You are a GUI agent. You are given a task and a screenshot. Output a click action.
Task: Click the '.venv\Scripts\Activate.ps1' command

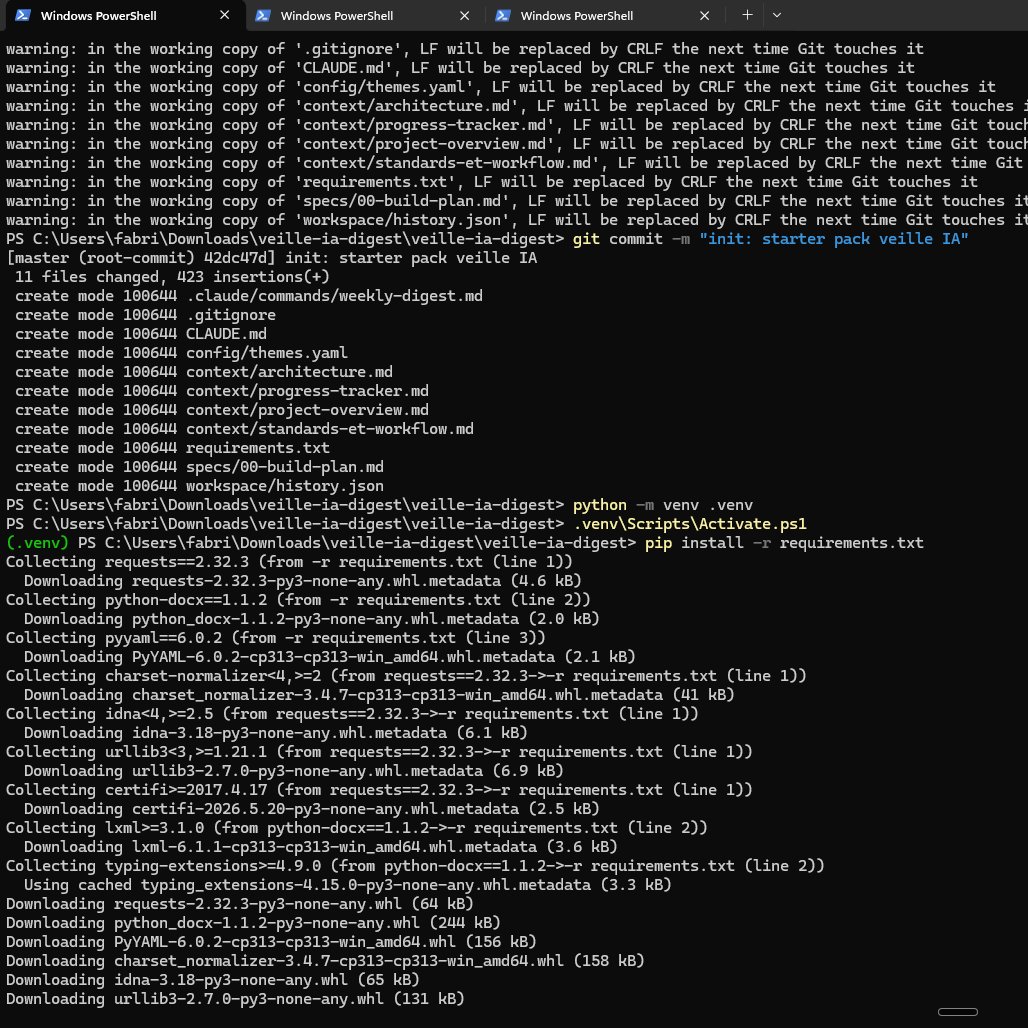(690, 524)
